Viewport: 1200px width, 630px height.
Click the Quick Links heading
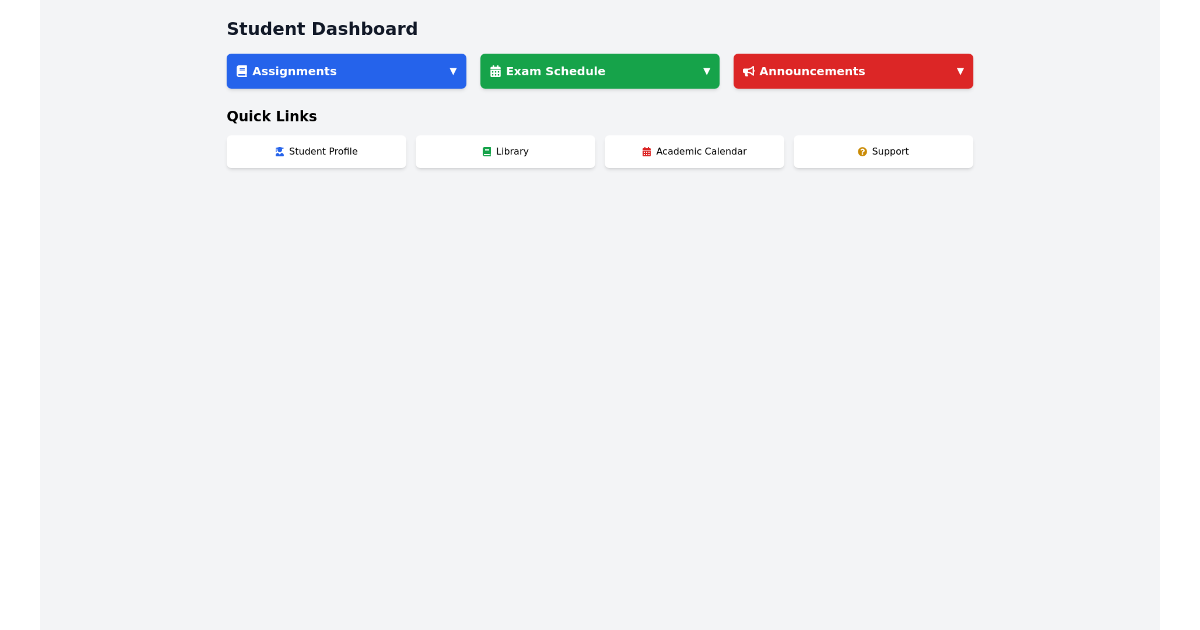pos(272,116)
